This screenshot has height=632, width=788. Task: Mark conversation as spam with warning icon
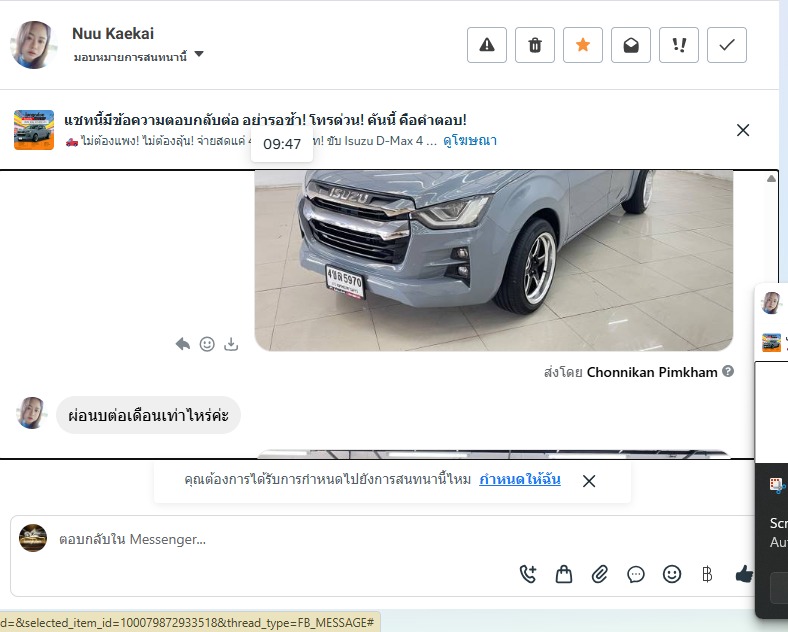pyautogui.click(x=486, y=45)
